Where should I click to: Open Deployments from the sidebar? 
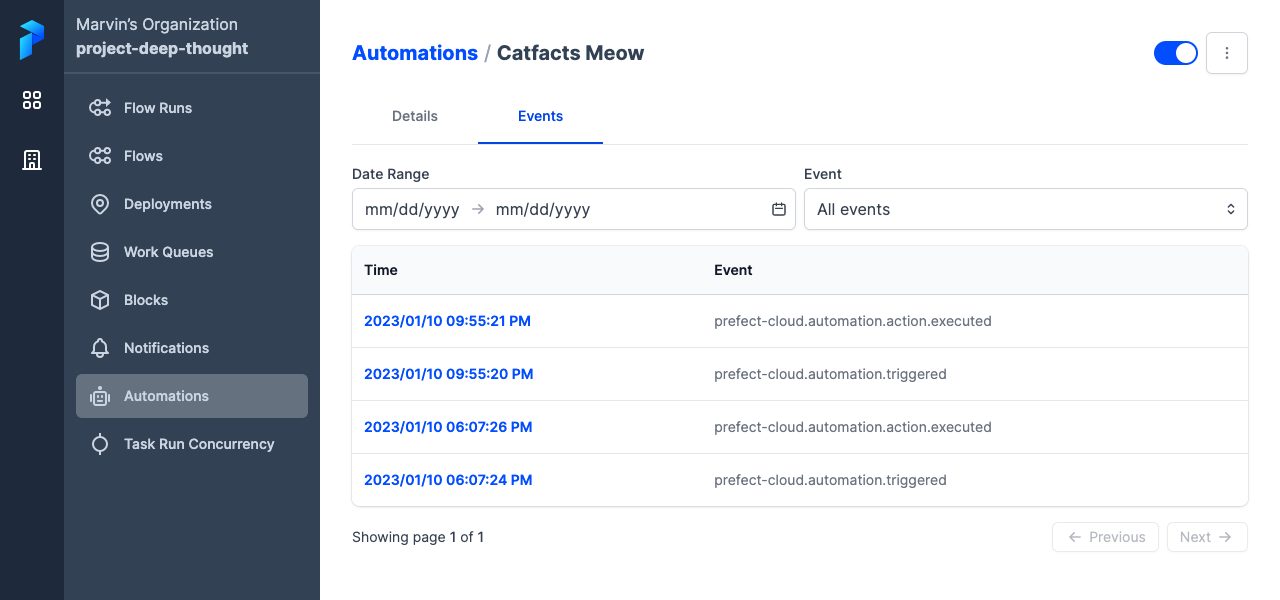coord(192,204)
